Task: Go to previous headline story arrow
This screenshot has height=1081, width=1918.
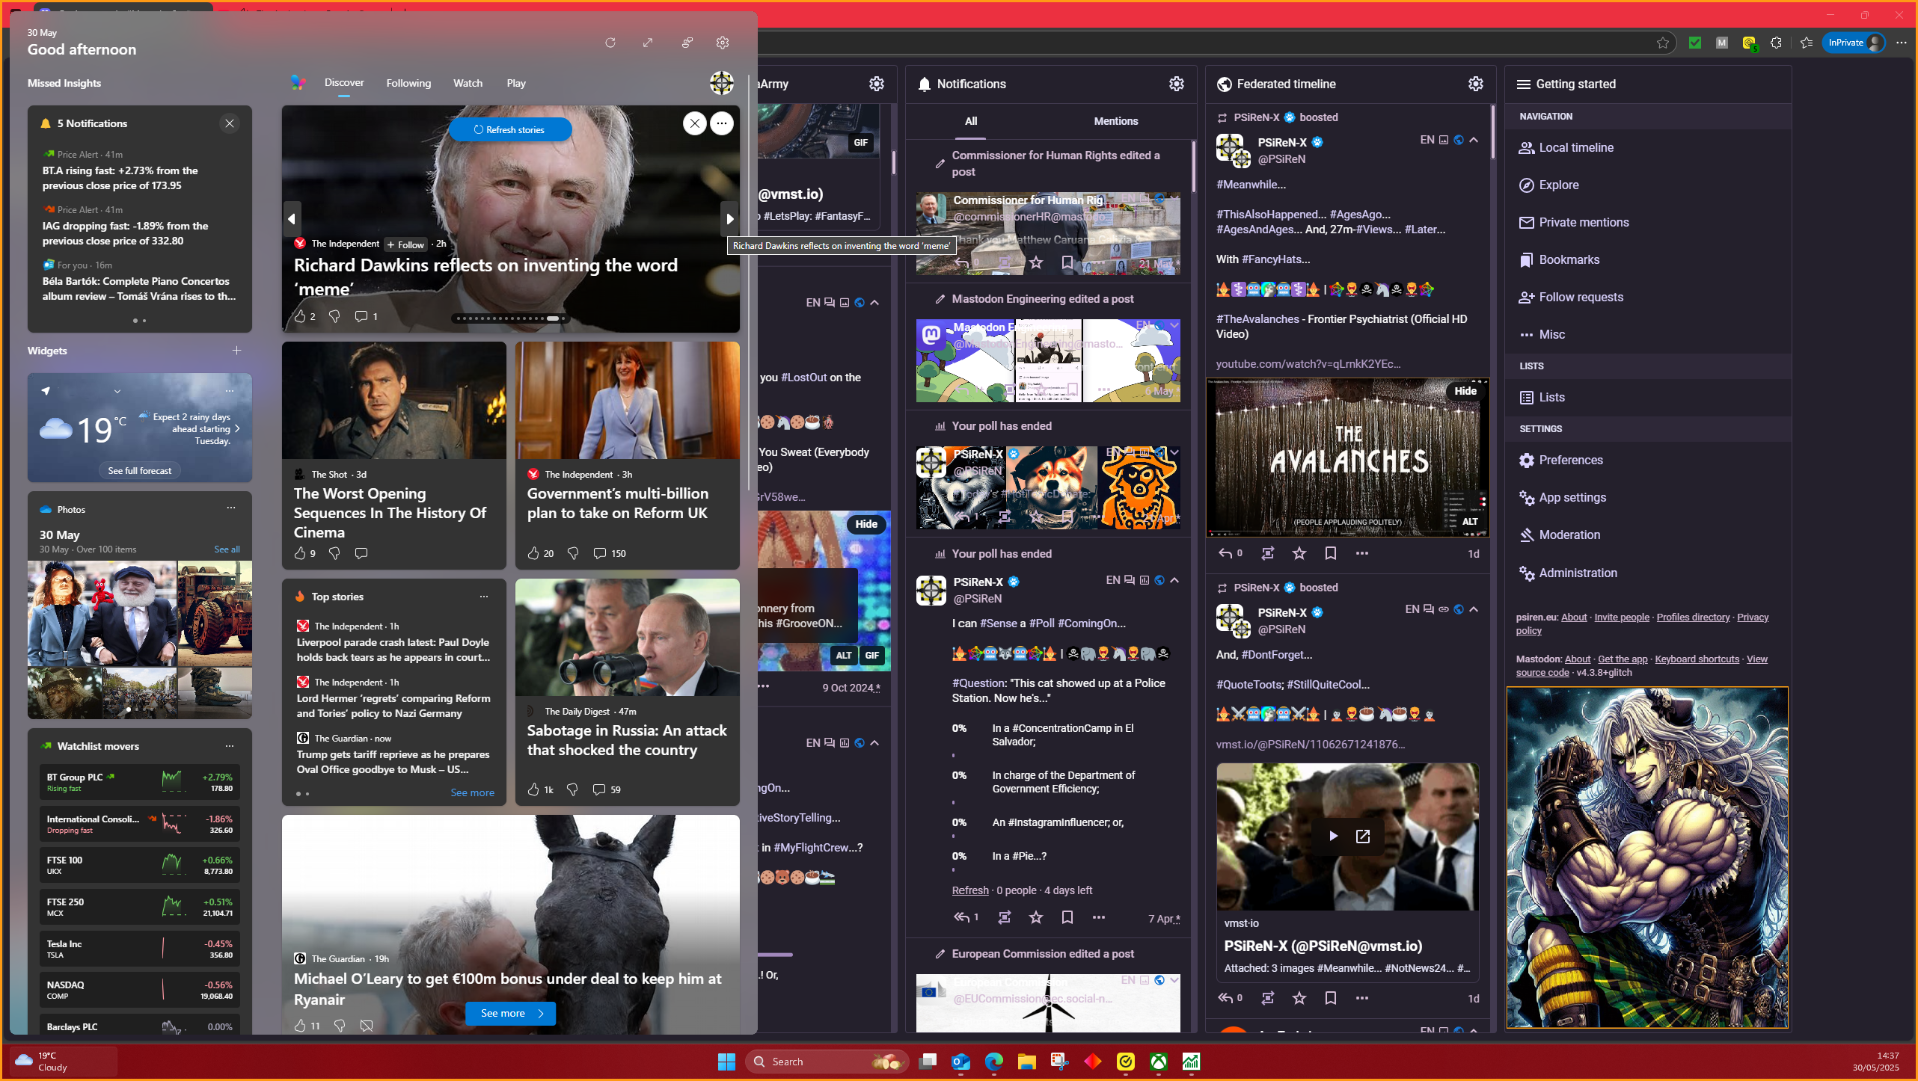Action: pos(292,218)
